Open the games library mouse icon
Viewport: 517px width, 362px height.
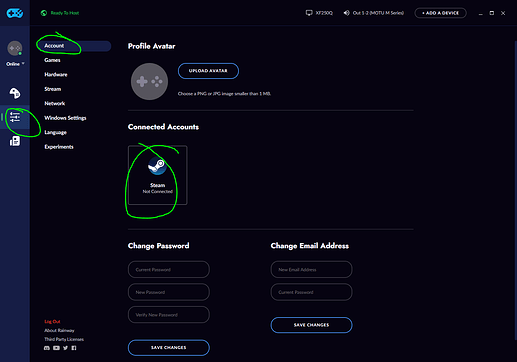(15, 93)
